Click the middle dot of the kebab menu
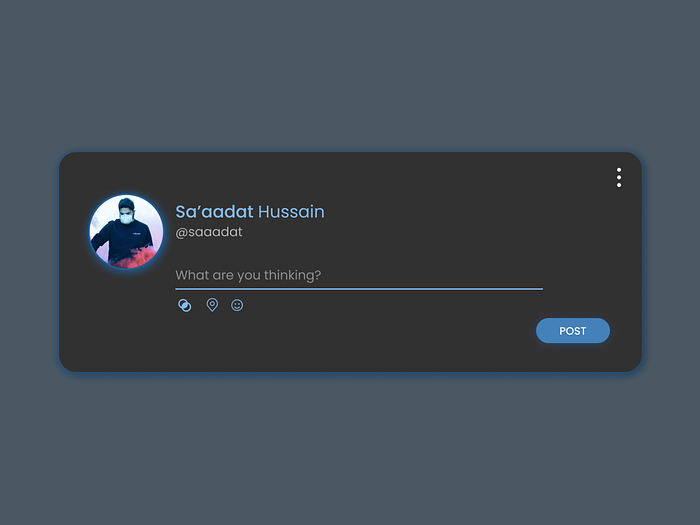Viewport: 700px width, 525px height. click(x=619, y=178)
